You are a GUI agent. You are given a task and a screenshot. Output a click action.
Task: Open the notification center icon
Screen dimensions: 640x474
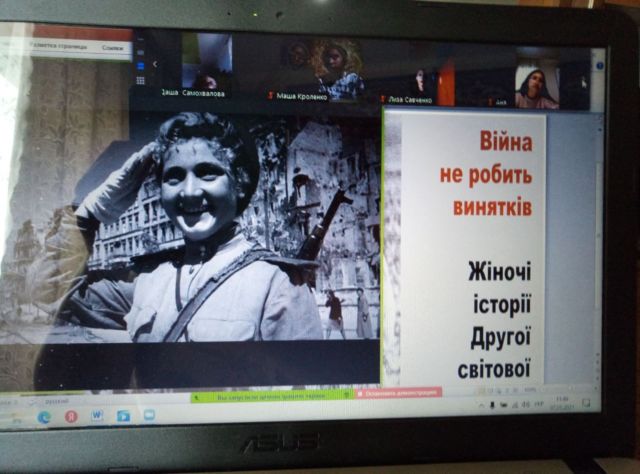click(587, 403)
